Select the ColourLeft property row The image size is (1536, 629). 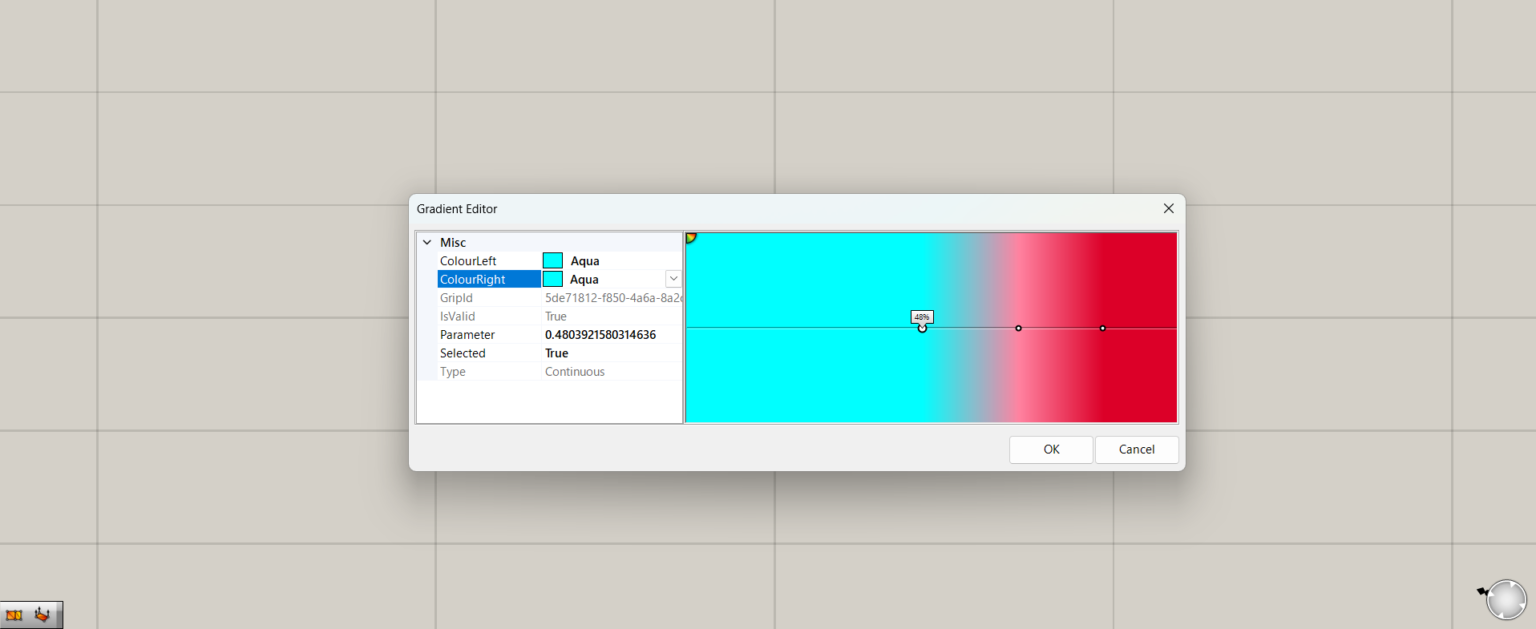(x=470, y=260)
